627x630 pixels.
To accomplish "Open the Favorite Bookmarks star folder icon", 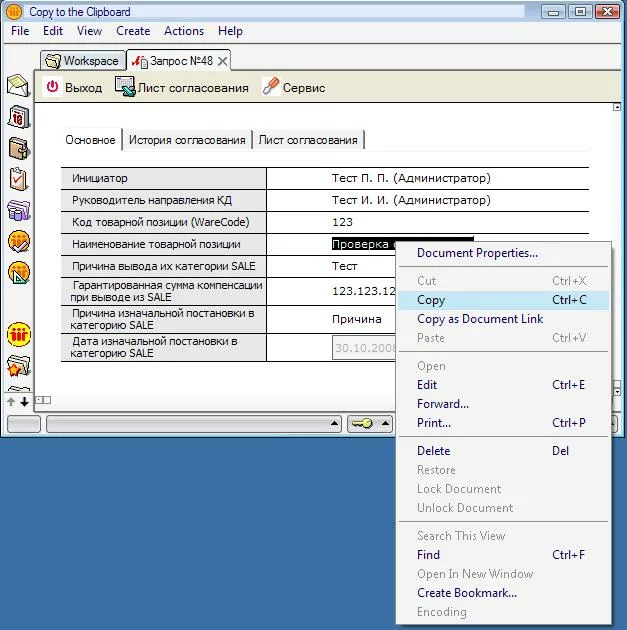I will pos(18,365).
